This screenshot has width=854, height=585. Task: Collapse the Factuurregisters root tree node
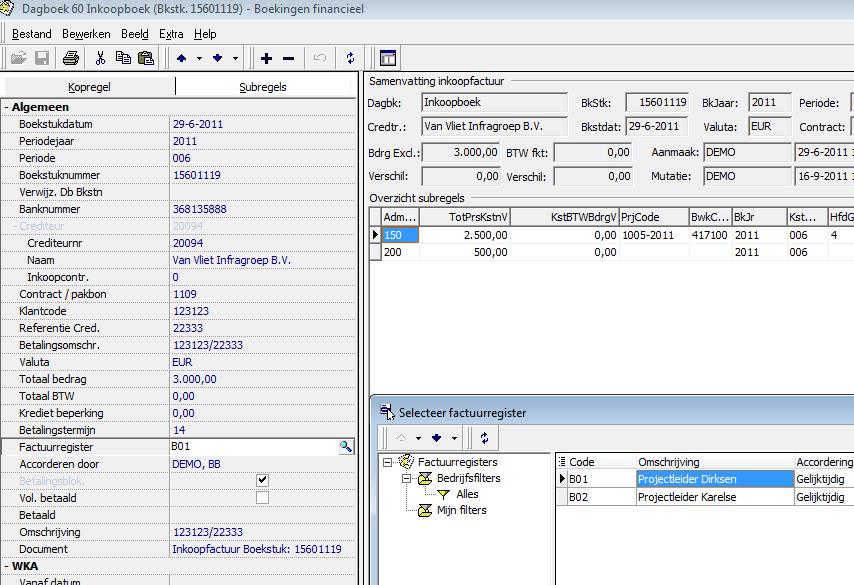388,462
